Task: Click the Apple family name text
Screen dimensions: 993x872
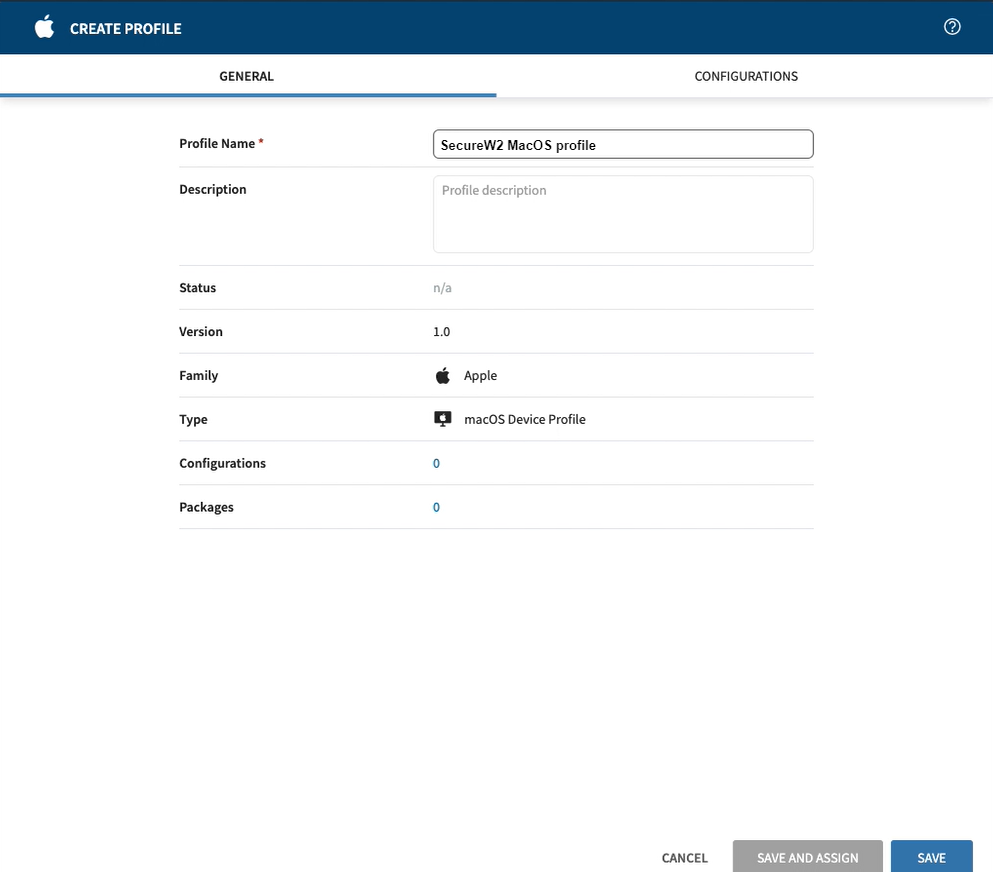Action: tap(480, 376)
